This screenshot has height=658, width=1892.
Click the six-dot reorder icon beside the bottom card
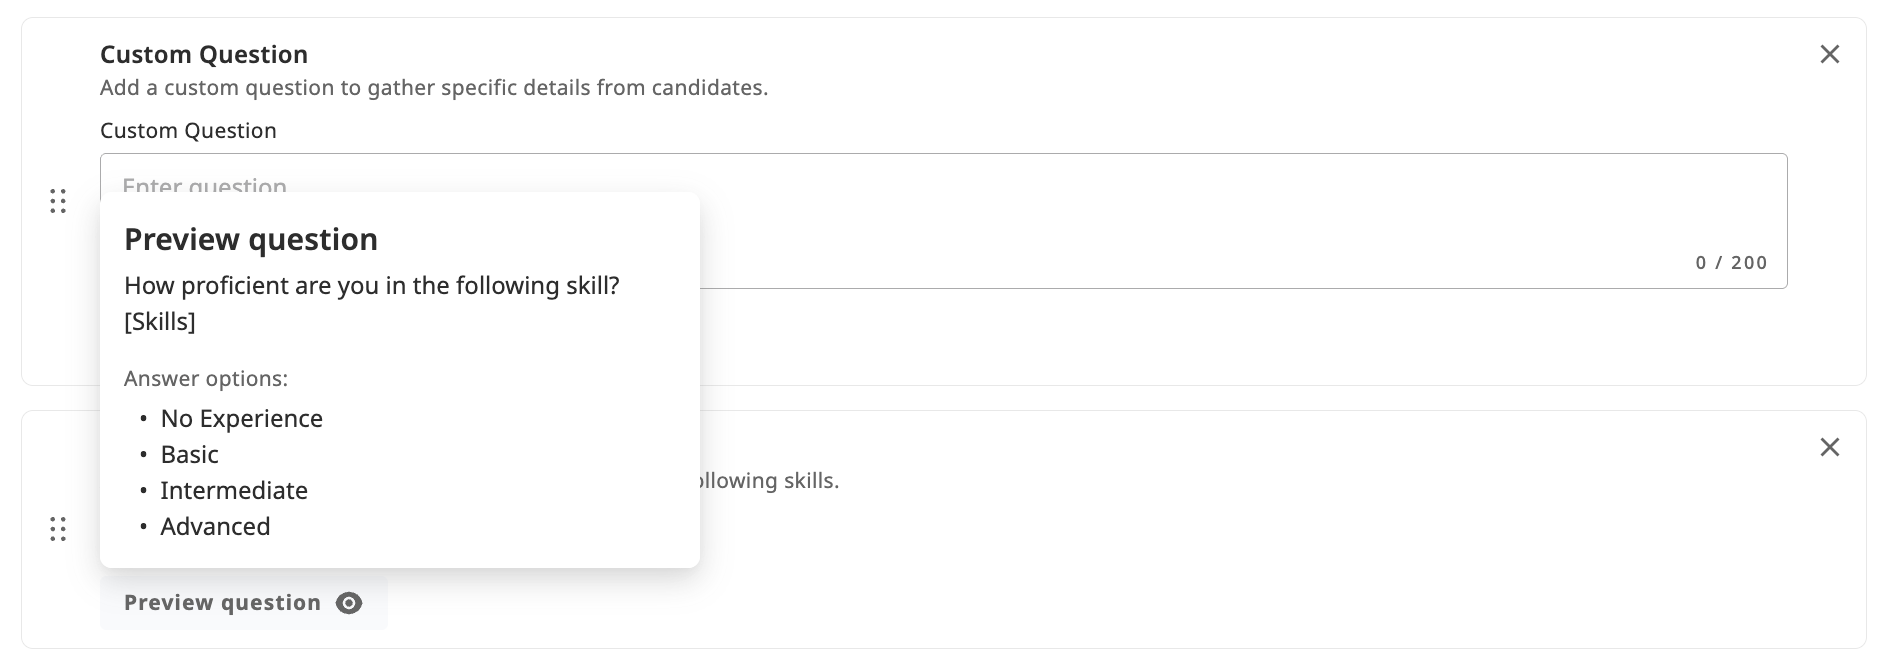58,529
